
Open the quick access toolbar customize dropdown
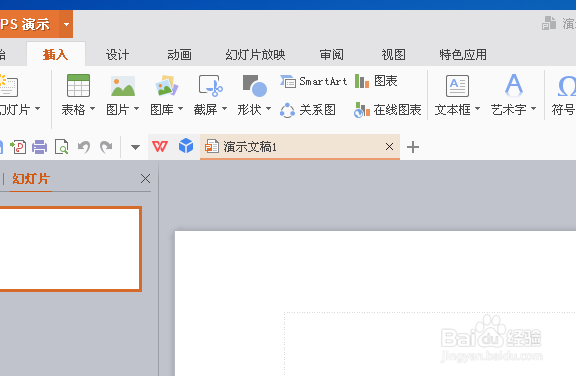click(x=136, y=147)
